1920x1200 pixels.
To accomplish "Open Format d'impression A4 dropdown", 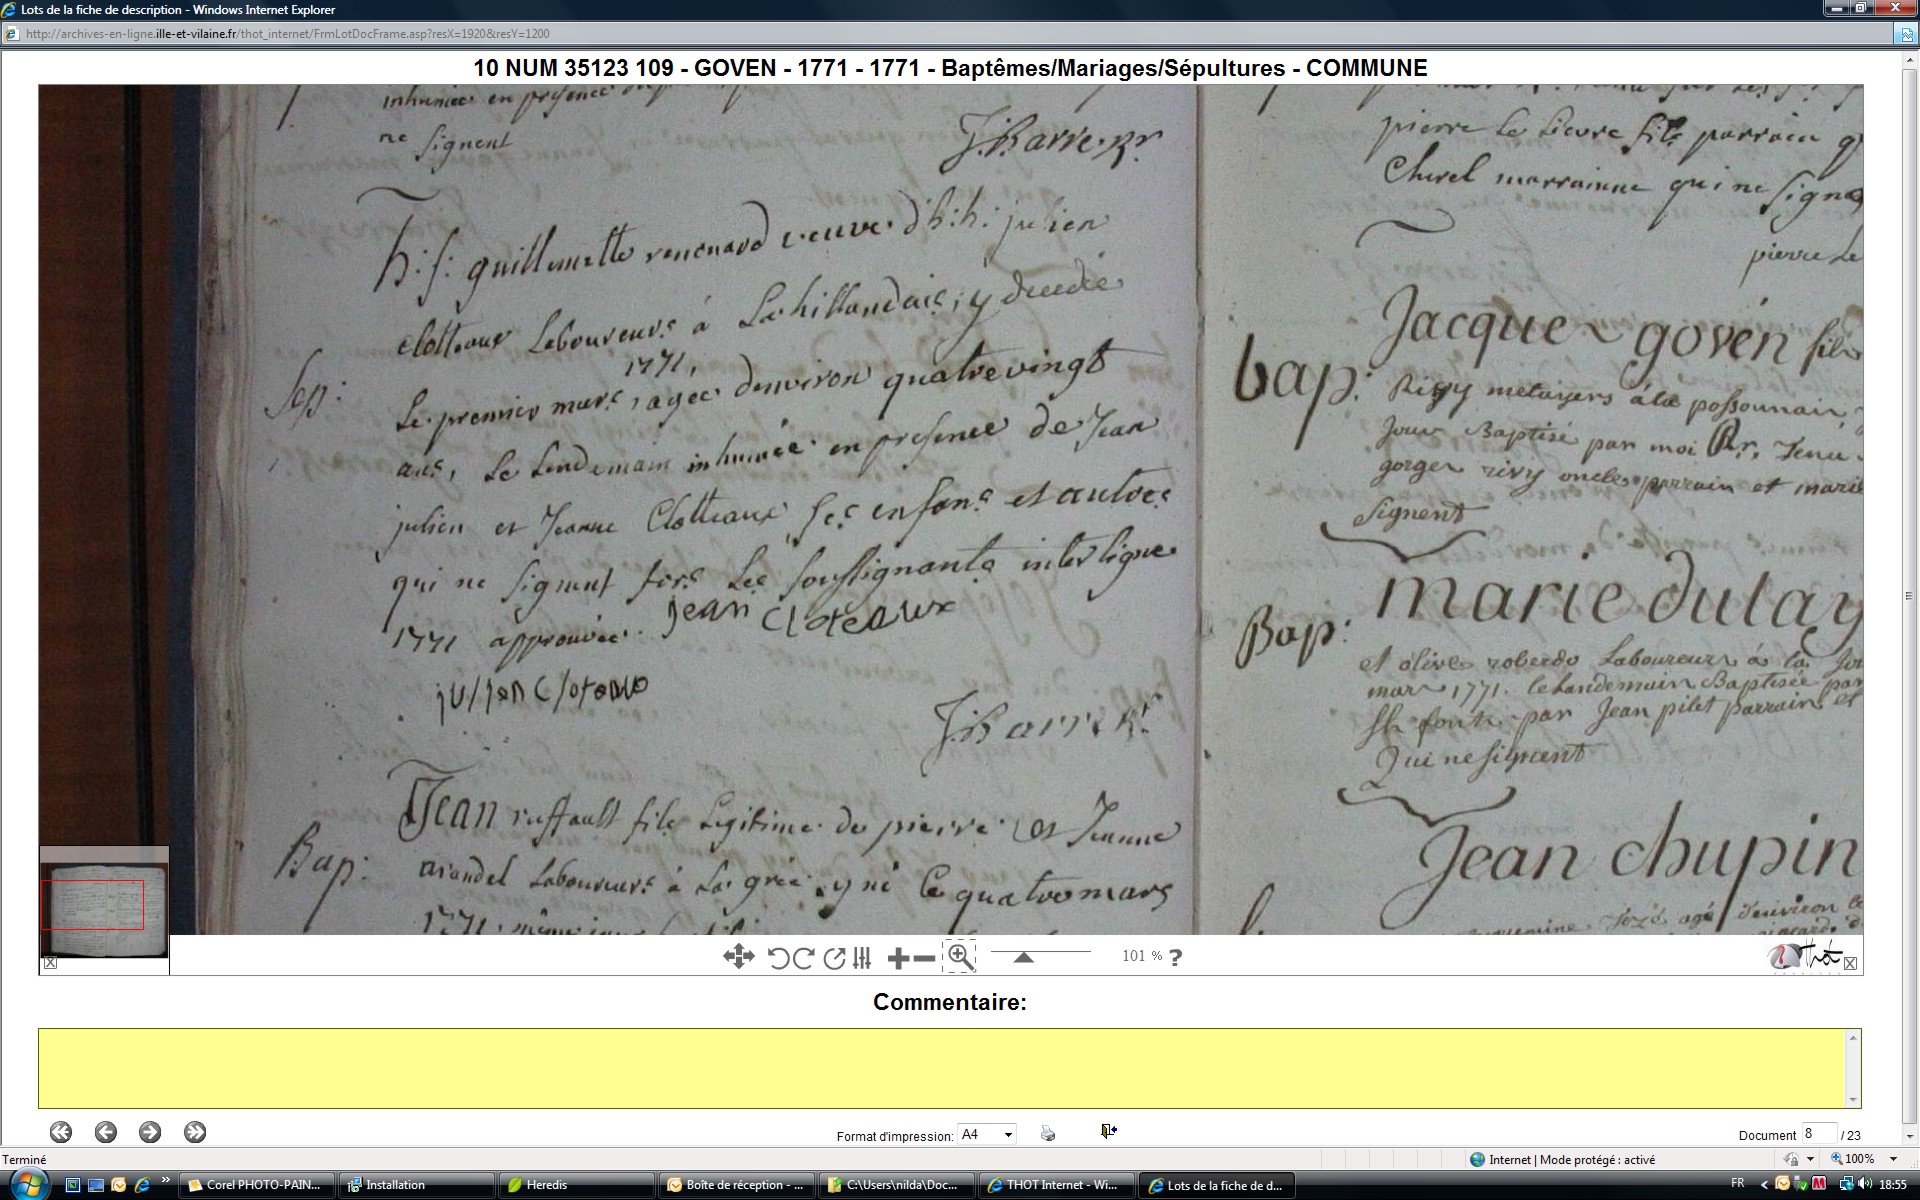I will (1008, 1134).
